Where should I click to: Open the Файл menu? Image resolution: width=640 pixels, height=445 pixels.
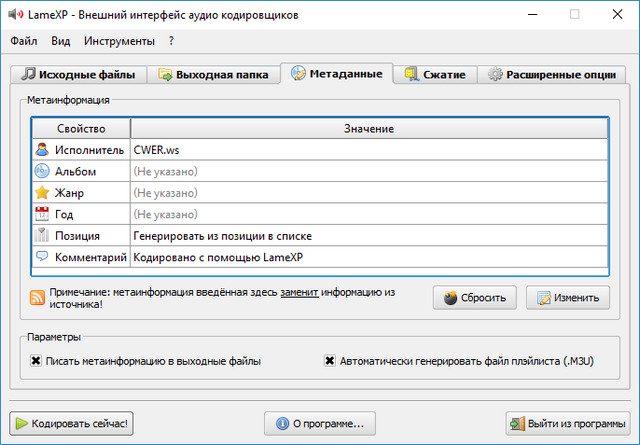click(24, 41)
